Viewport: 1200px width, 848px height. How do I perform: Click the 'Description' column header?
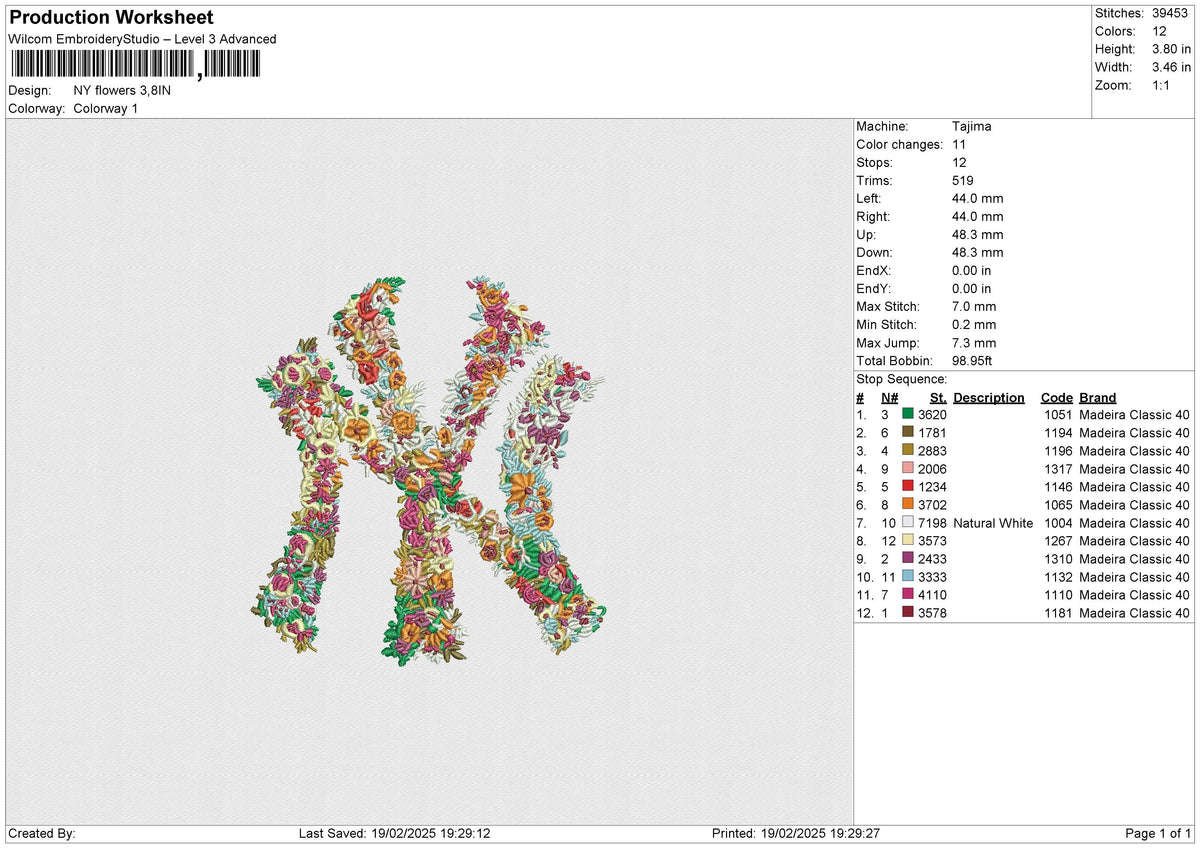pyautogui.click(x=989, y=397)
